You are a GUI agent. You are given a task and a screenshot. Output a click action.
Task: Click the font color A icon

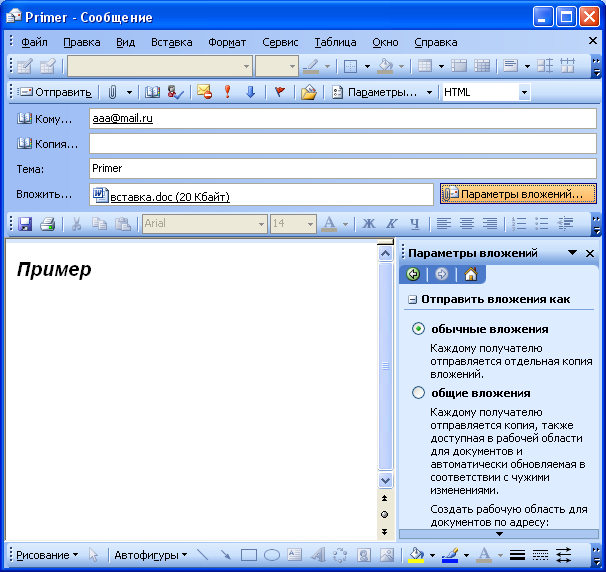(329, 224)
